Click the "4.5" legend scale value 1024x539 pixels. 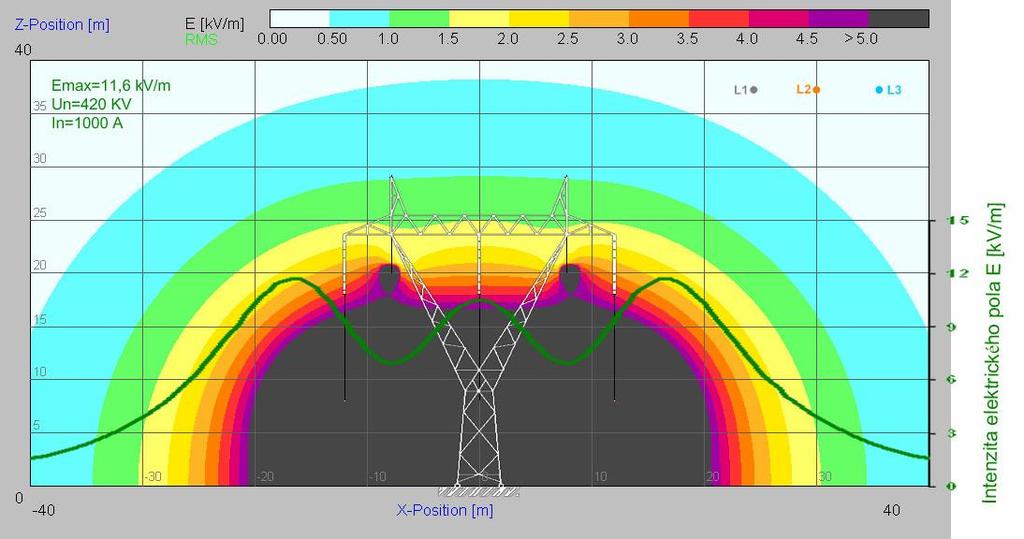point(807,39)
